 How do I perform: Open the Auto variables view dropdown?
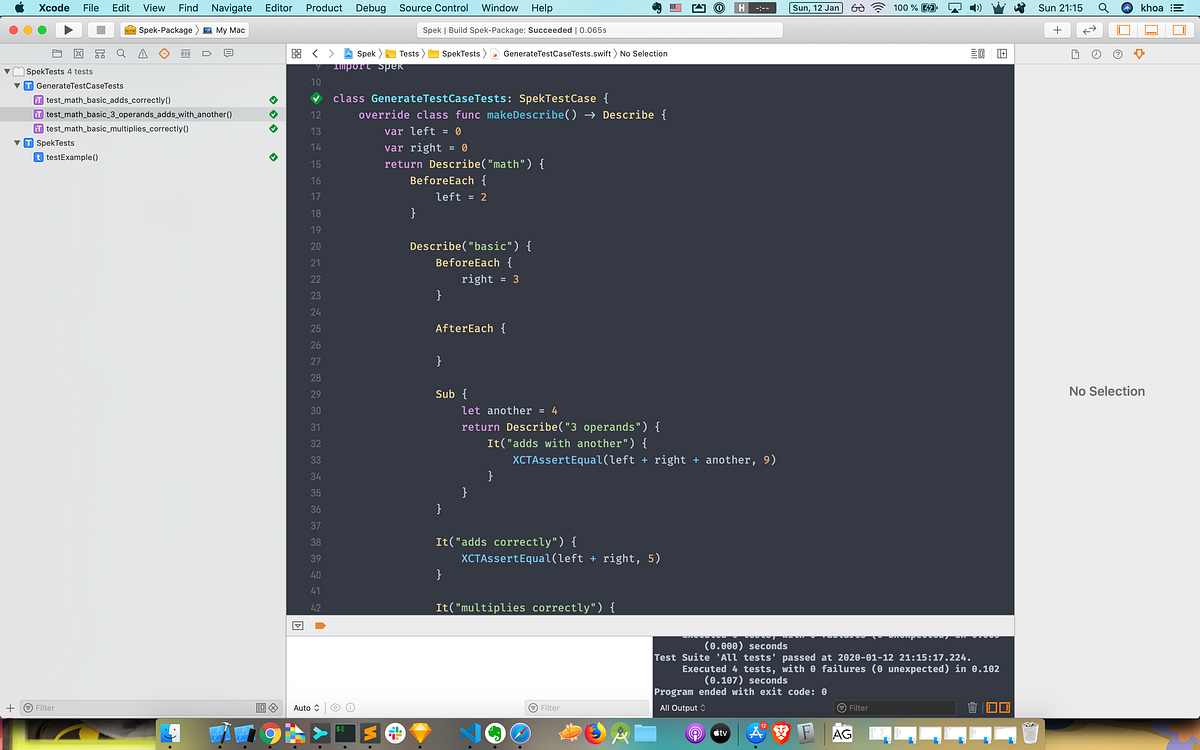click(x=307, y=707)
